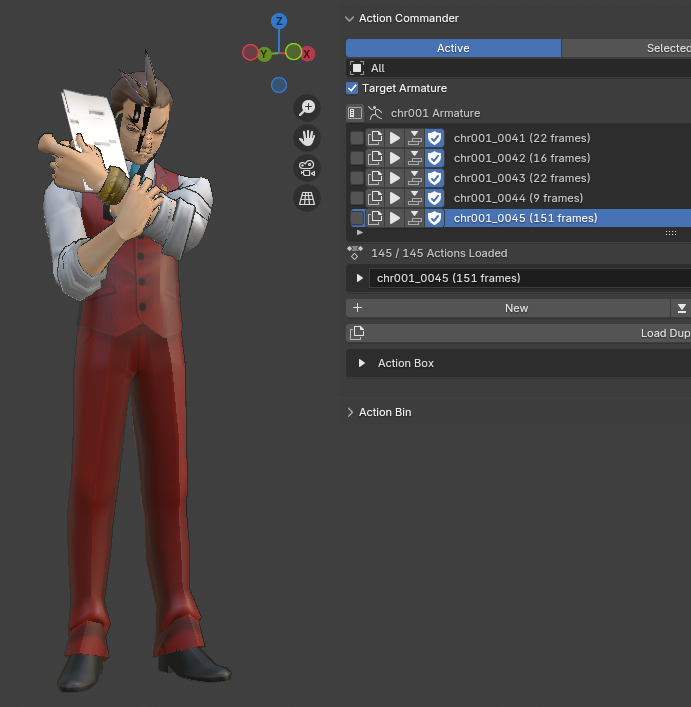Click the keyframes icon beside Actions Loaded
The image size is (691, 707).
point(355,253)
